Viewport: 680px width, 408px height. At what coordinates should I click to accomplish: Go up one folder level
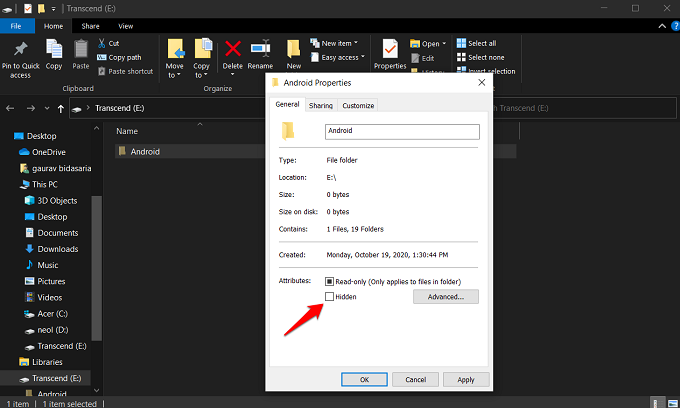61,109
